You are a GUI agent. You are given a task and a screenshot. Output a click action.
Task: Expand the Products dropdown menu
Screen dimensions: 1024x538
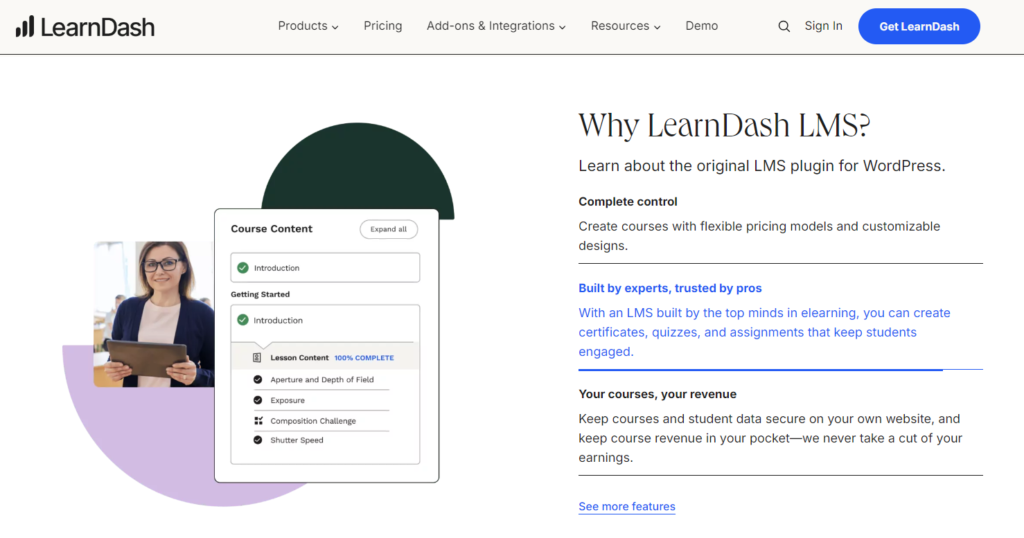coord(308,26)
